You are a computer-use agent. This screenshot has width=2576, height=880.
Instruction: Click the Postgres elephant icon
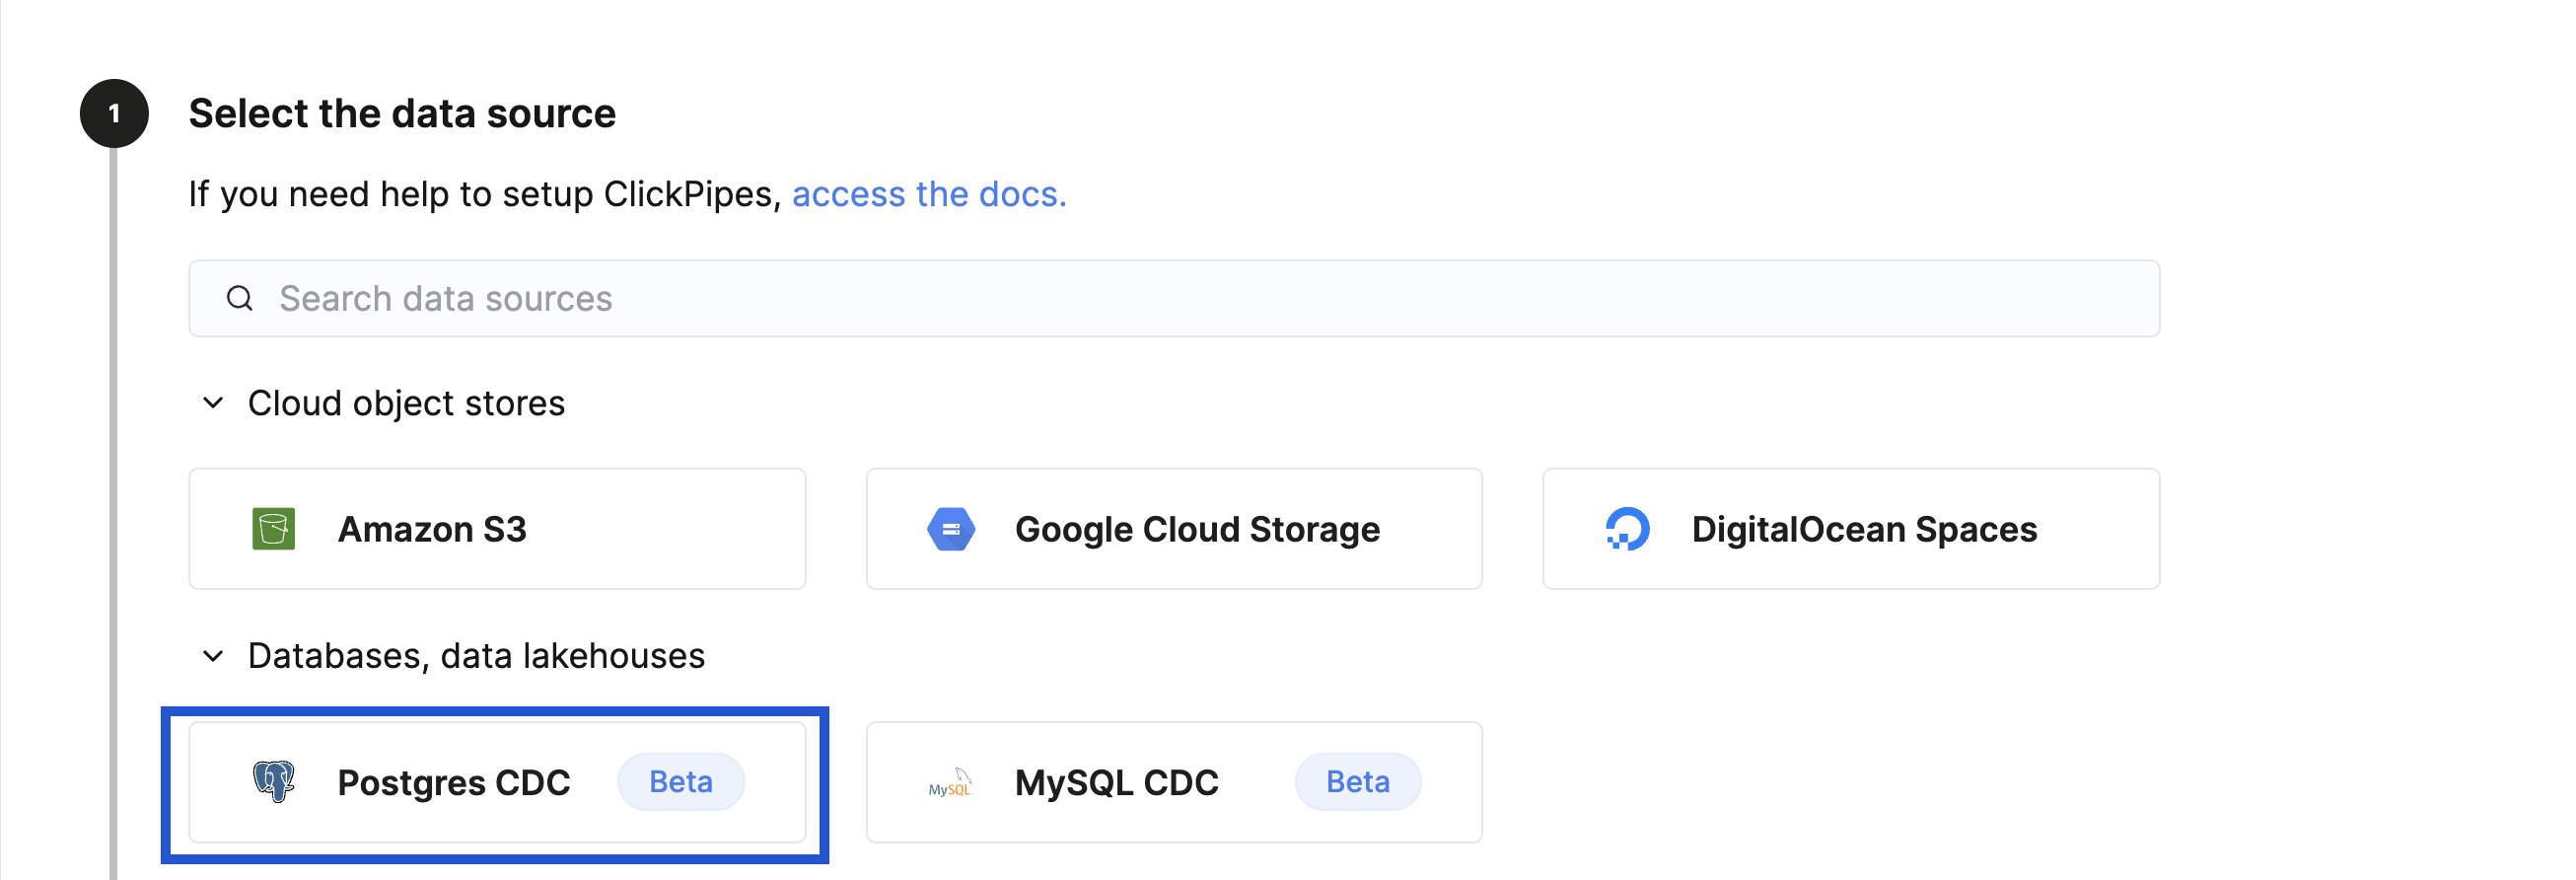click(274, 781)
